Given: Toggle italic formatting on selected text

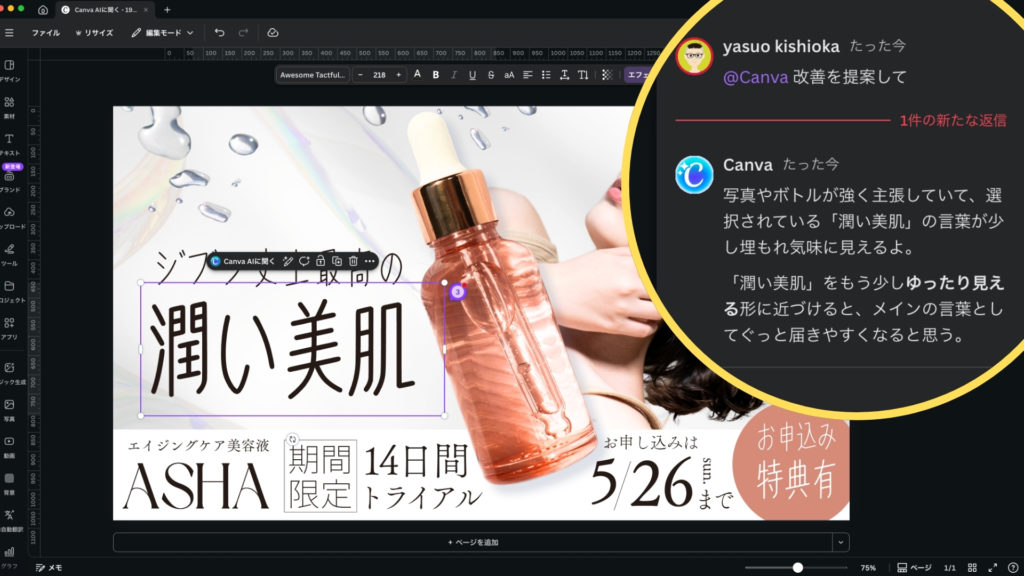Looking at the screenshot, I should click(454, 75).
